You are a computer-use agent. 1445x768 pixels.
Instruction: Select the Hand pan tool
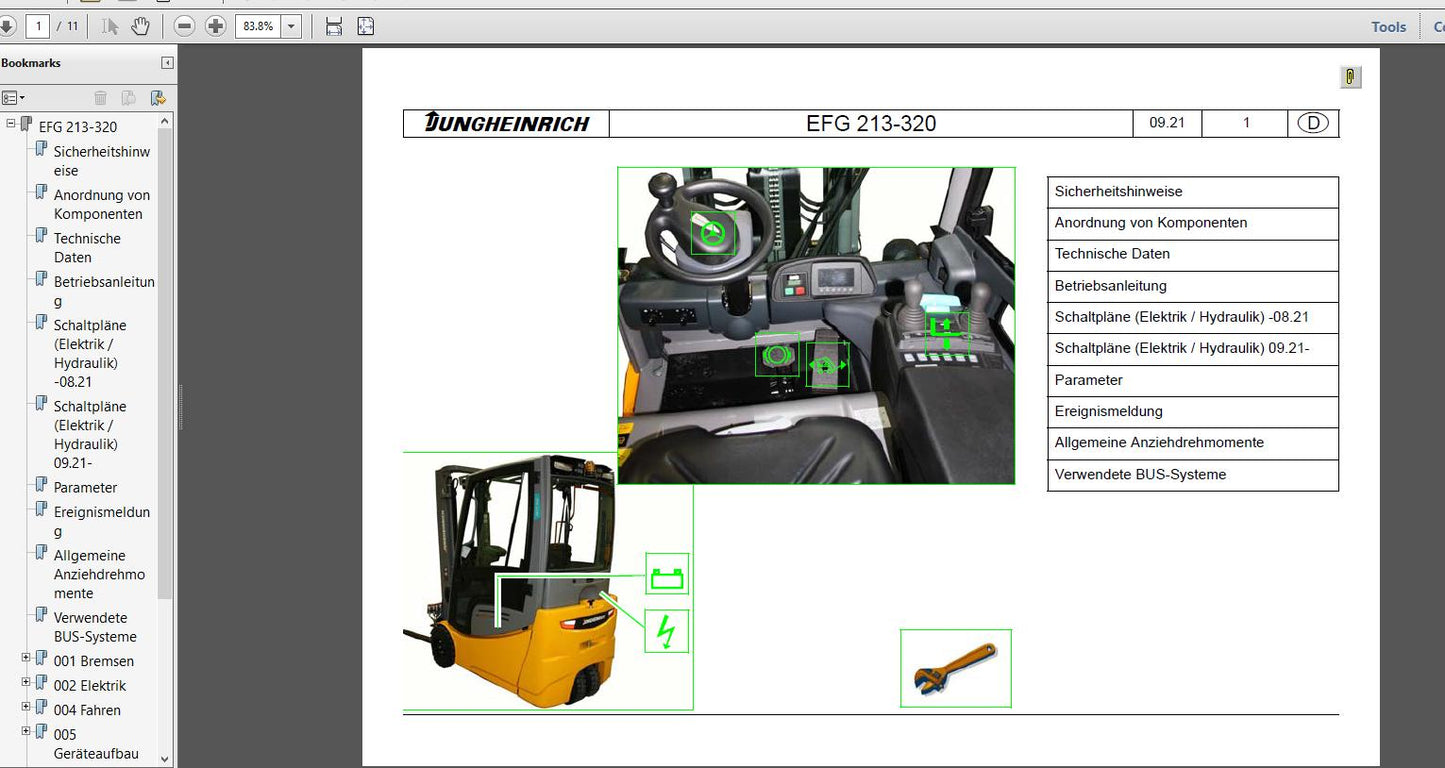pos(141,26)
